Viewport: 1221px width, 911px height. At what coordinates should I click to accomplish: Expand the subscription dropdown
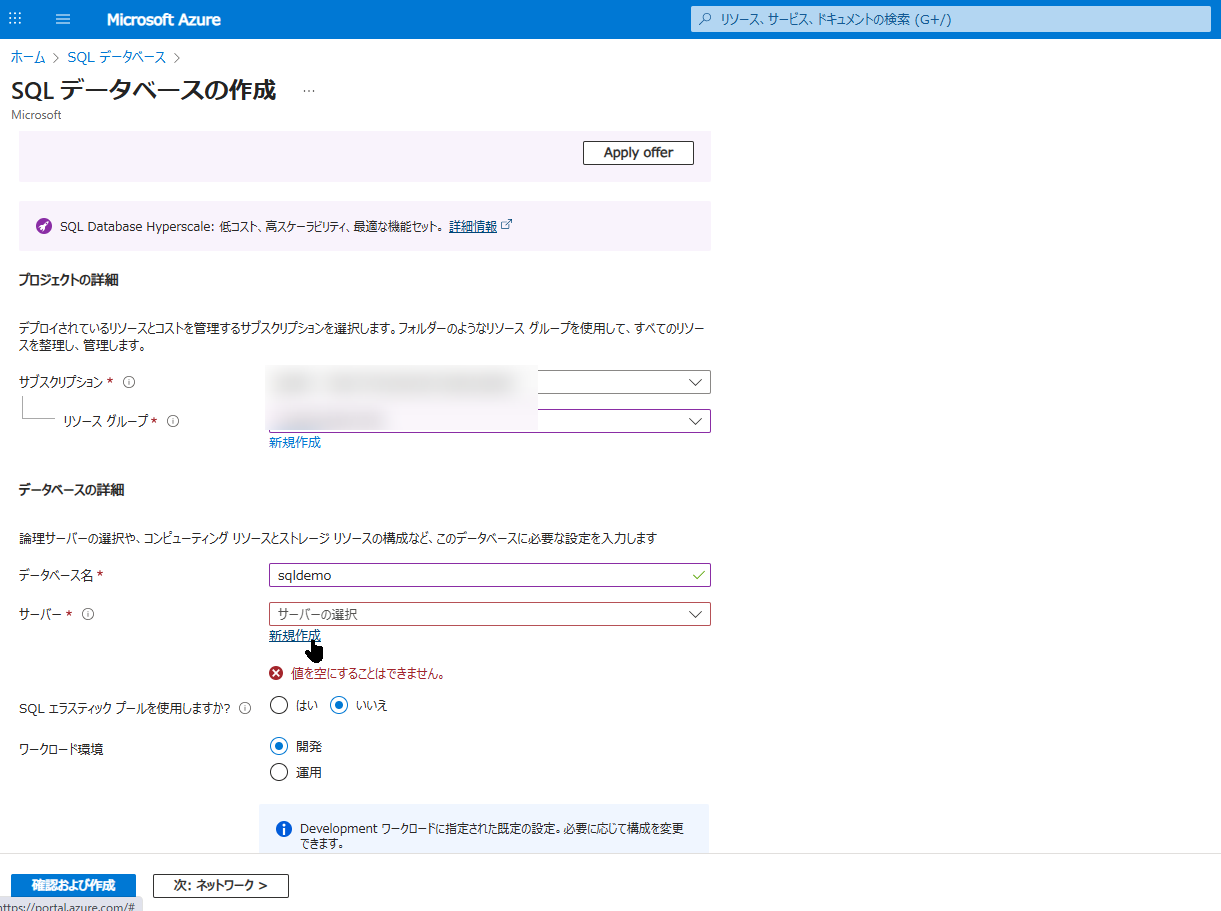pyautogui.click(x=695, y=382)
